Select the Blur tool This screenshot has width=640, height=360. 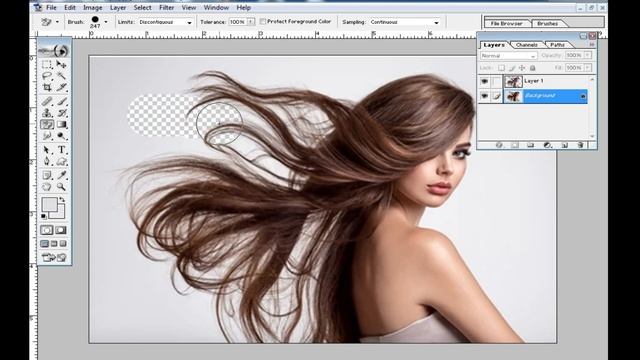[47, 136]
